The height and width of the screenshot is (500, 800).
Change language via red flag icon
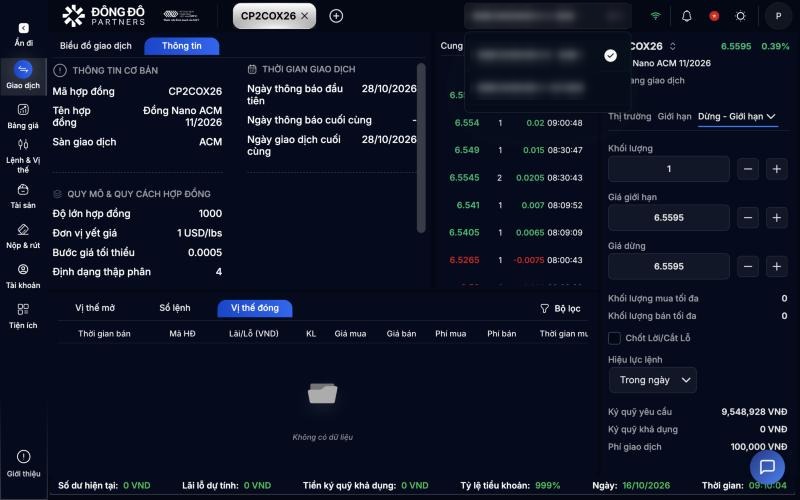point(714,16)
